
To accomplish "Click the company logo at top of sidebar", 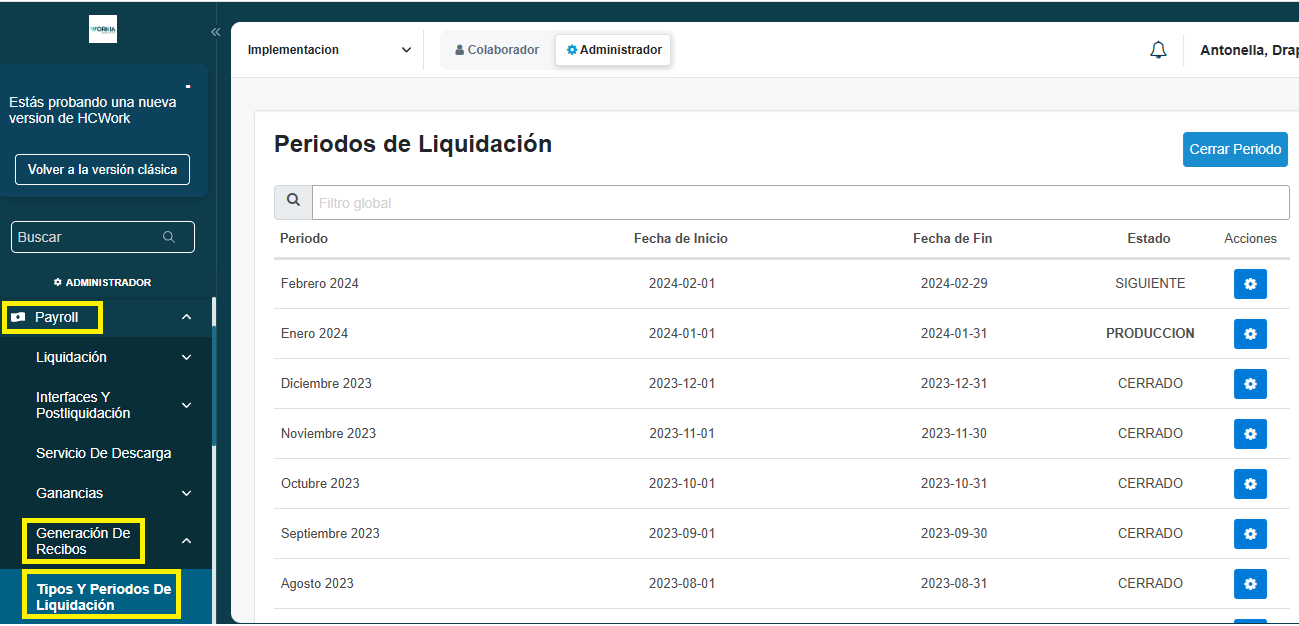I will point(103,29).
